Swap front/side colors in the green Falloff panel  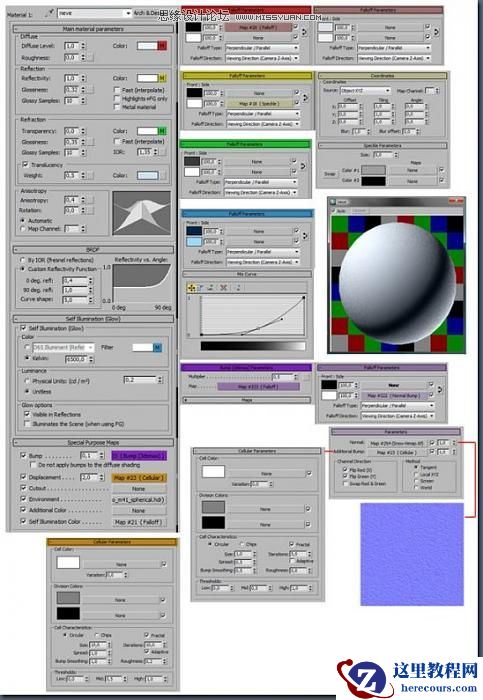tap(303, 166)
